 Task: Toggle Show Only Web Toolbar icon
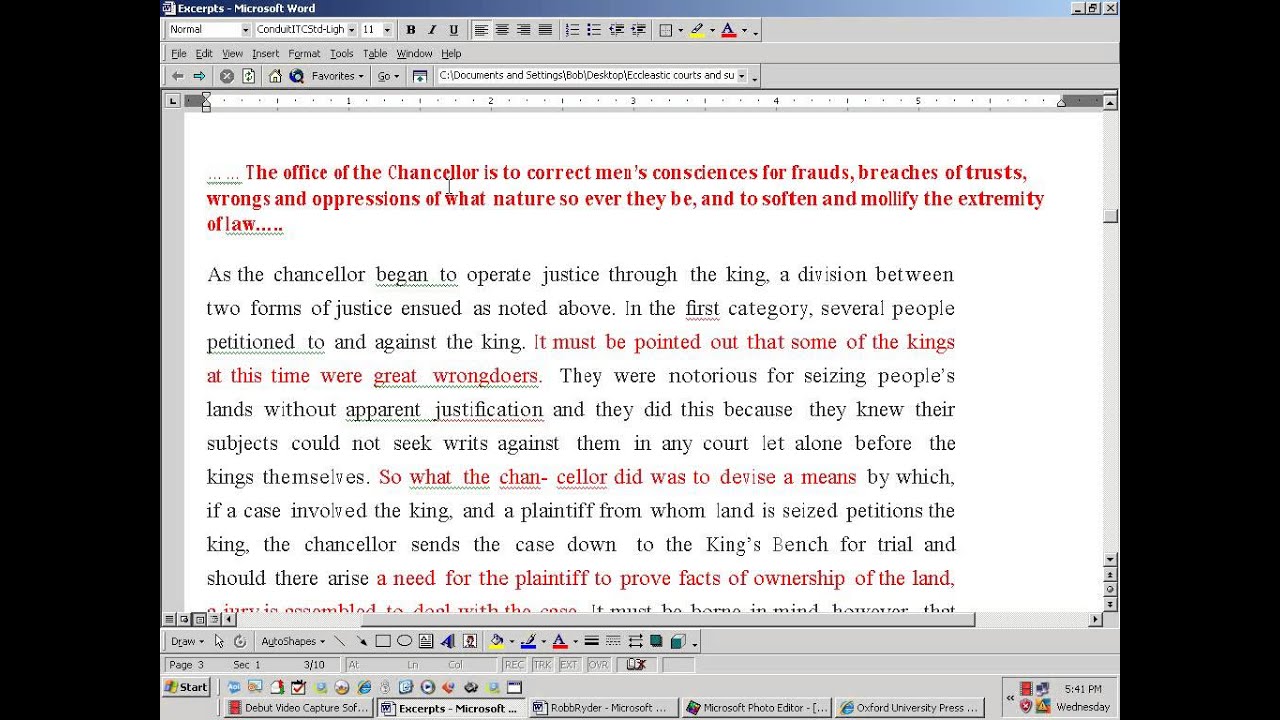pyautogui.click(x=420, y=76)
